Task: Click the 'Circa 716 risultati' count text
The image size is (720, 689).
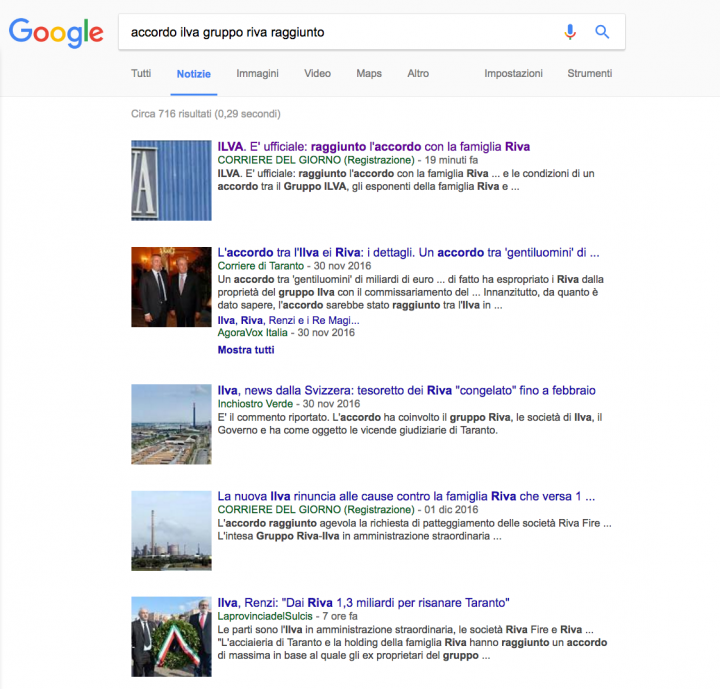Action: coord(206,114)
